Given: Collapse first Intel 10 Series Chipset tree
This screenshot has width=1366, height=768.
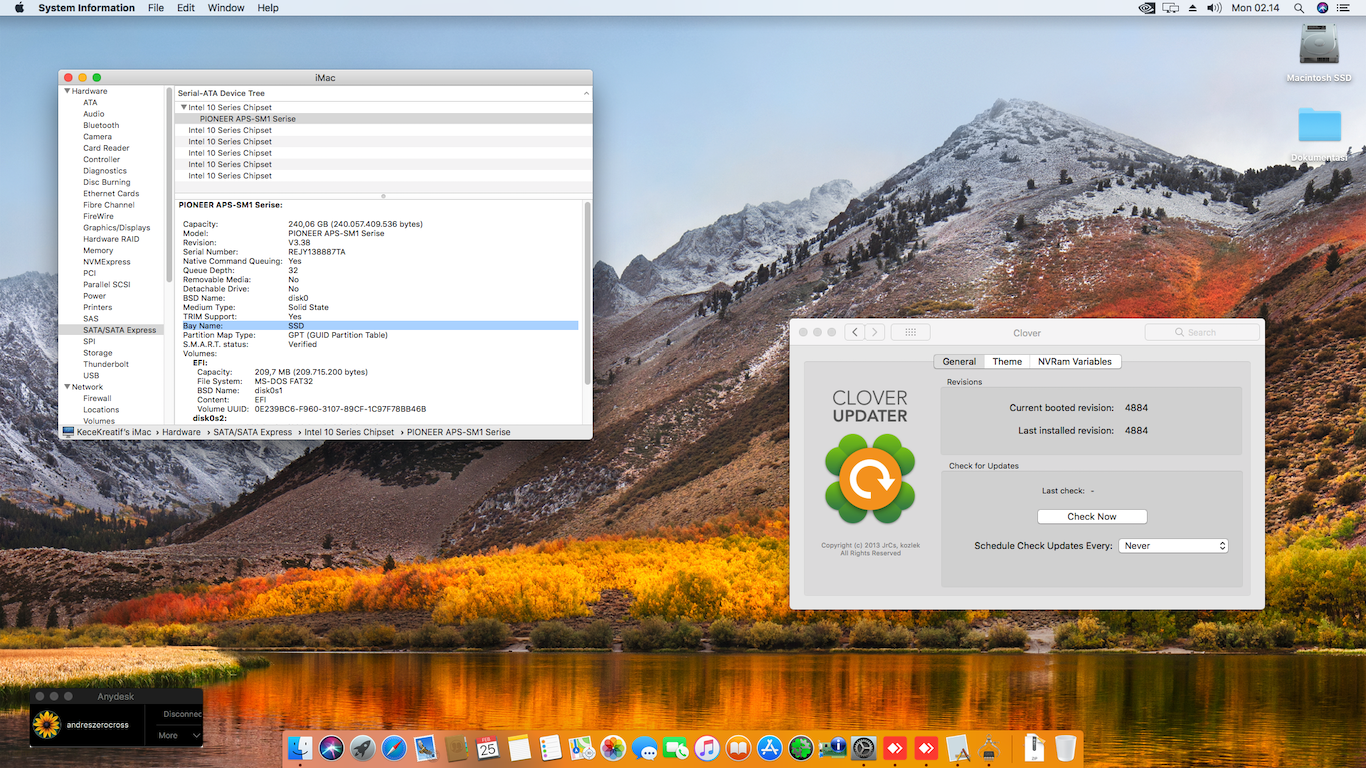Looking at the screenshot, I should coord(183,107).
